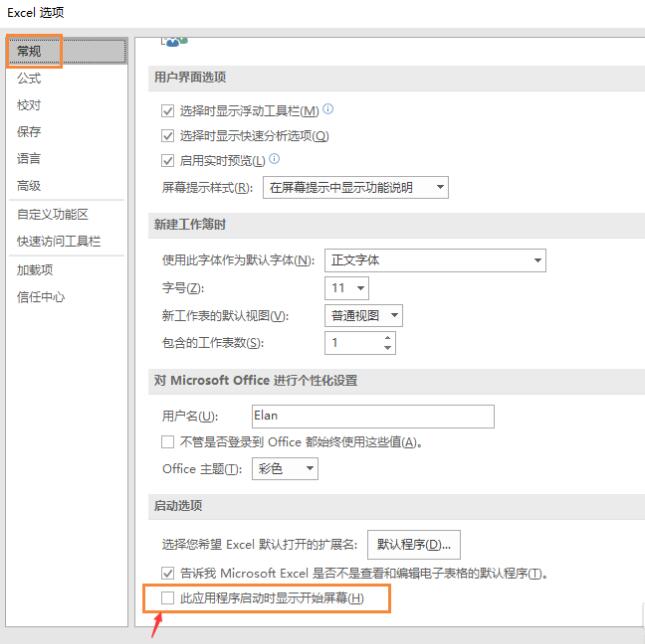Click the Excel 选项 dialog title
The width and height of the screenshot is (645, 644).
click(36, 13)
